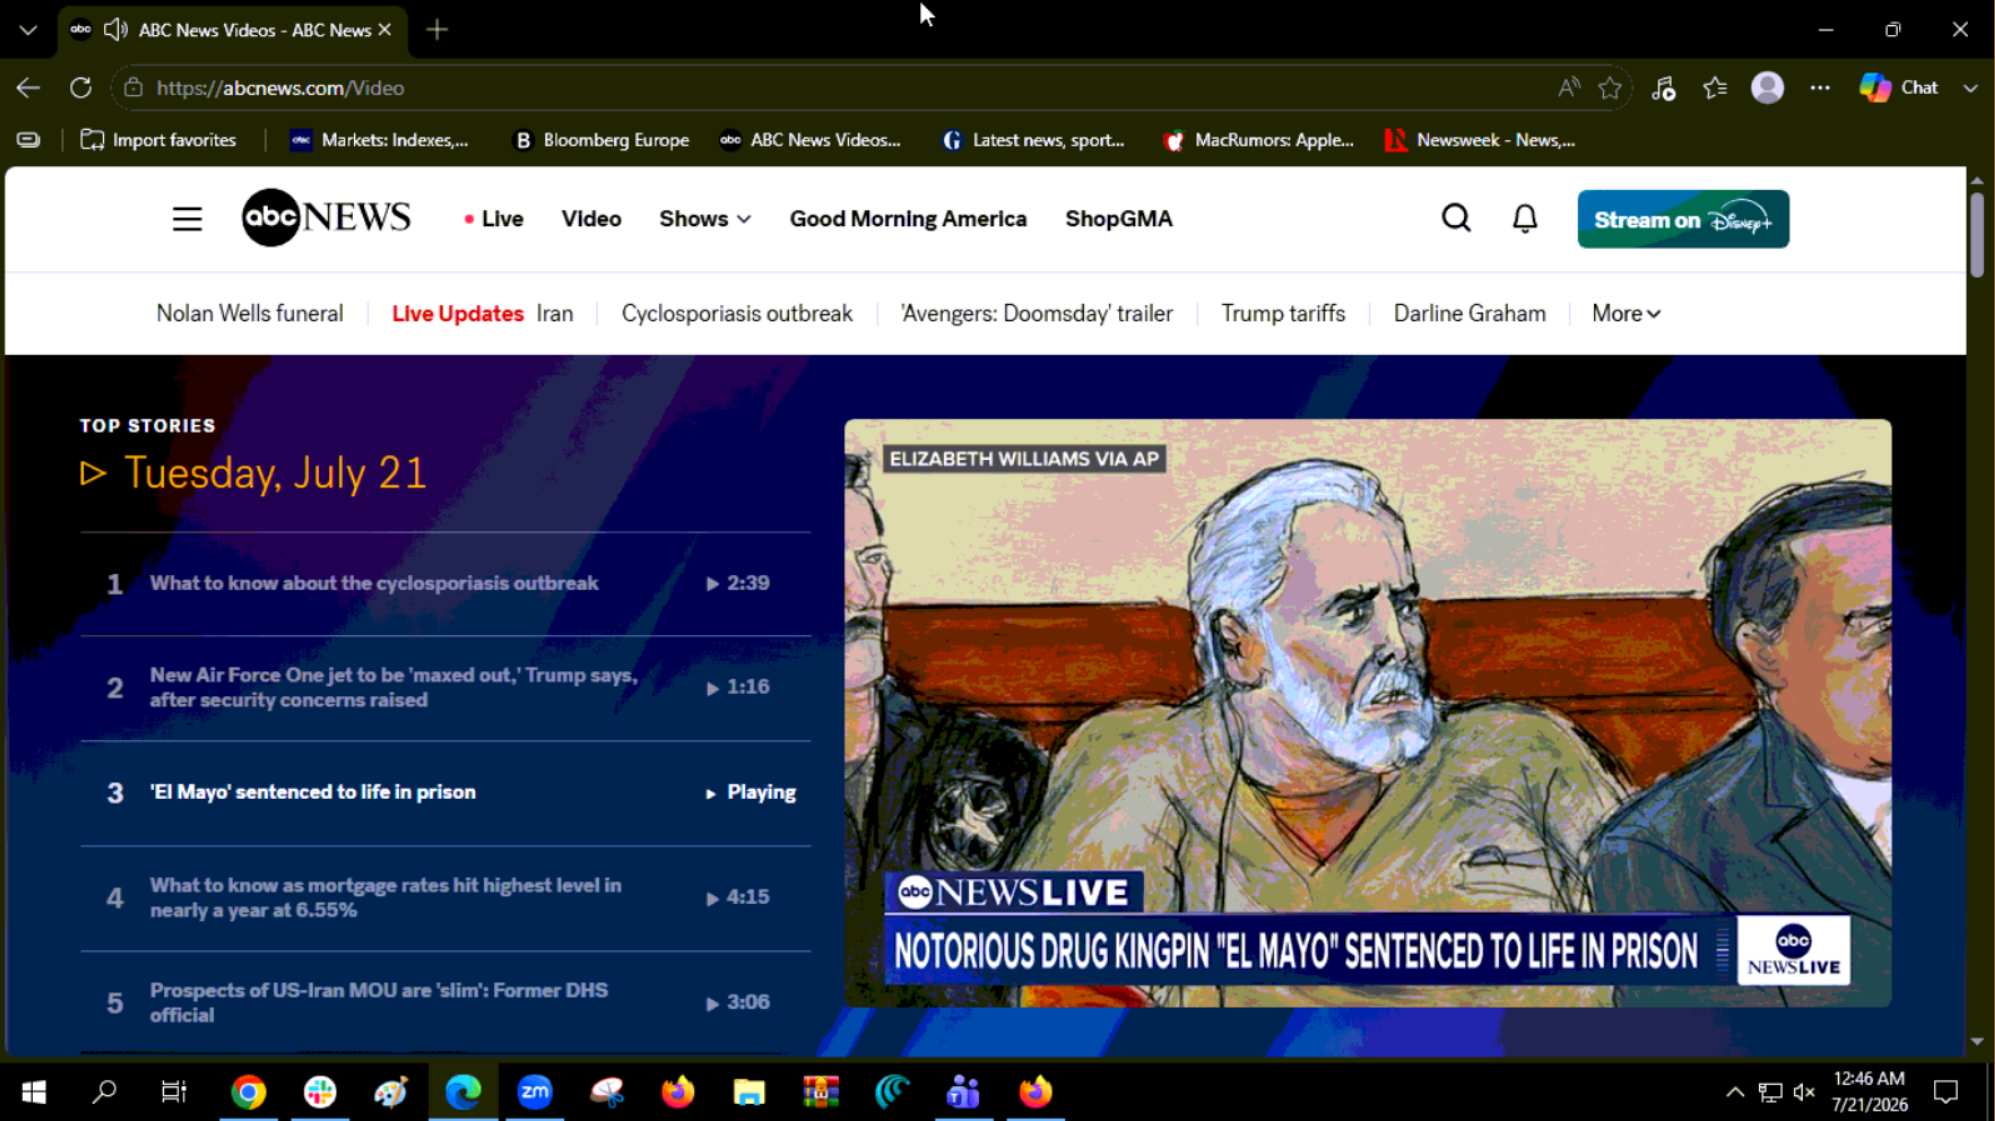Click the El Mayo video player

click(x=1367, y=713)
